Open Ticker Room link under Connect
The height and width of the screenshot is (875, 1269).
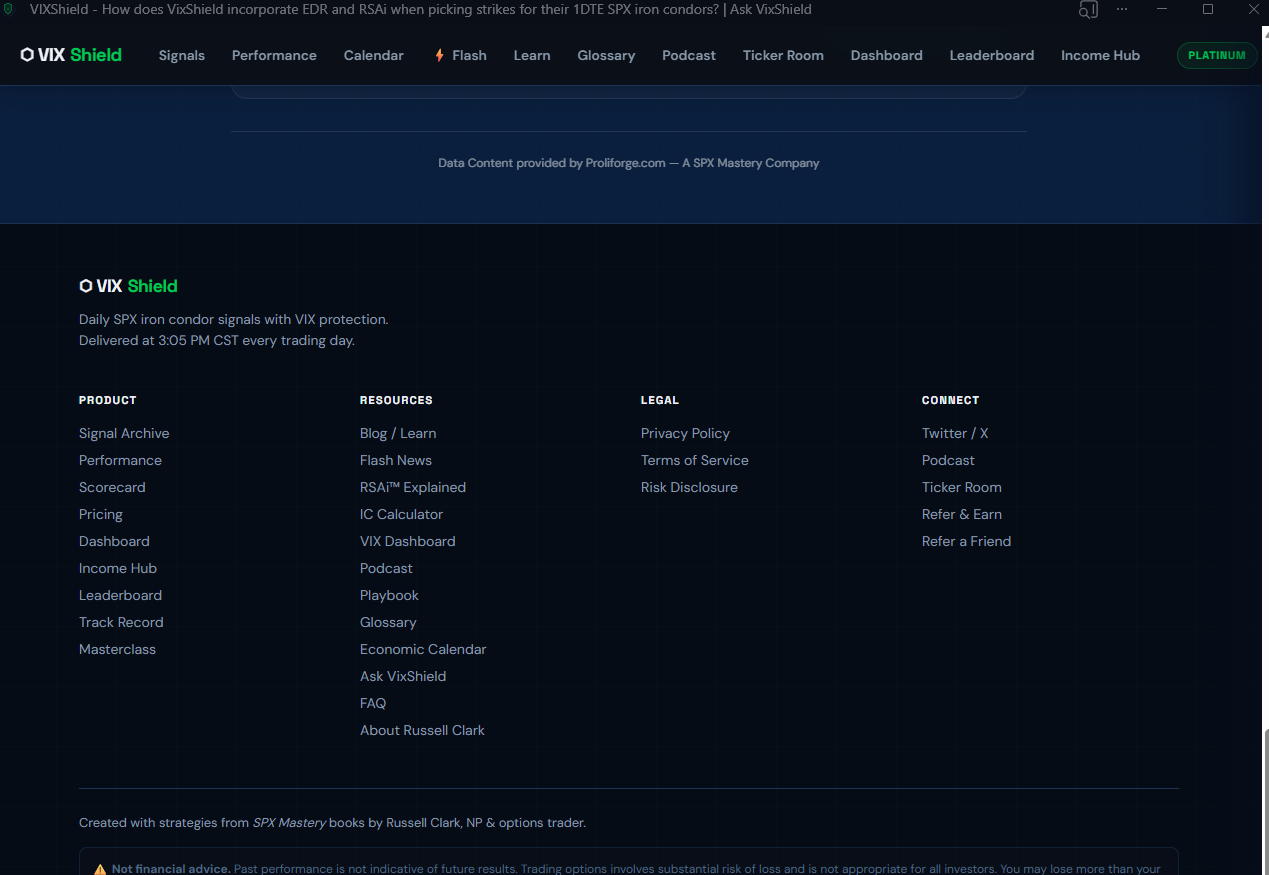pos(961,487)
